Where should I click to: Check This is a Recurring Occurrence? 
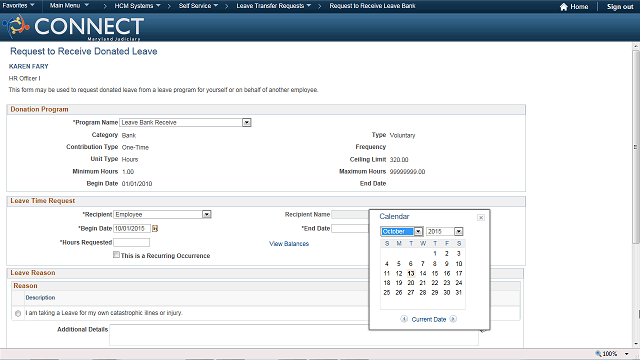pos(116,255)
